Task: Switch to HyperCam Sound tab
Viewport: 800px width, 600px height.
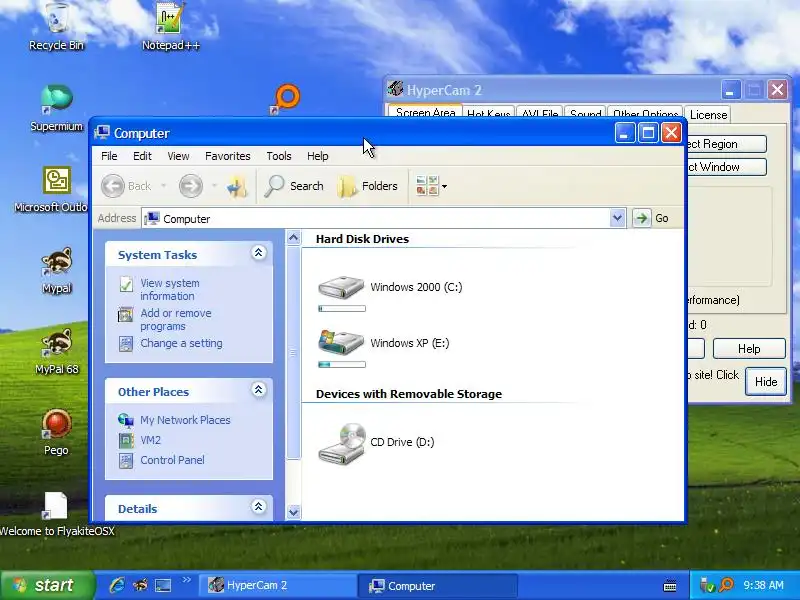Action: pos(586,114)
